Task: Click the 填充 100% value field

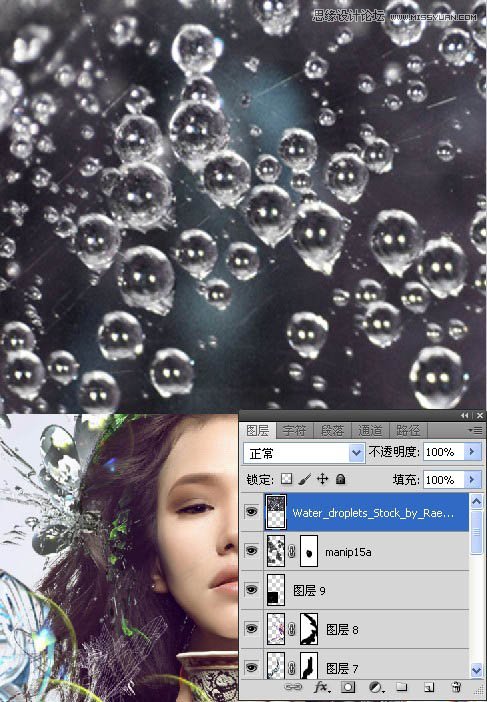Action: pos(444,480)
